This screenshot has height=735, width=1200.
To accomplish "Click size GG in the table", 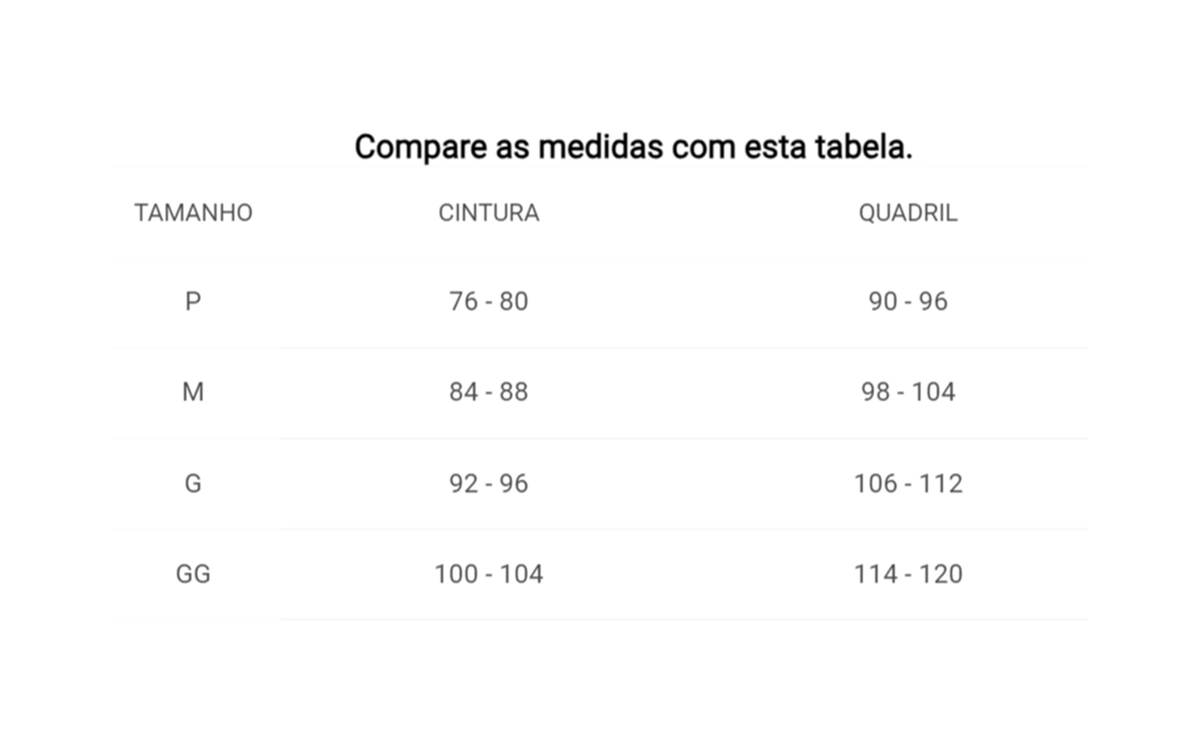I will (x=193, y=574).
